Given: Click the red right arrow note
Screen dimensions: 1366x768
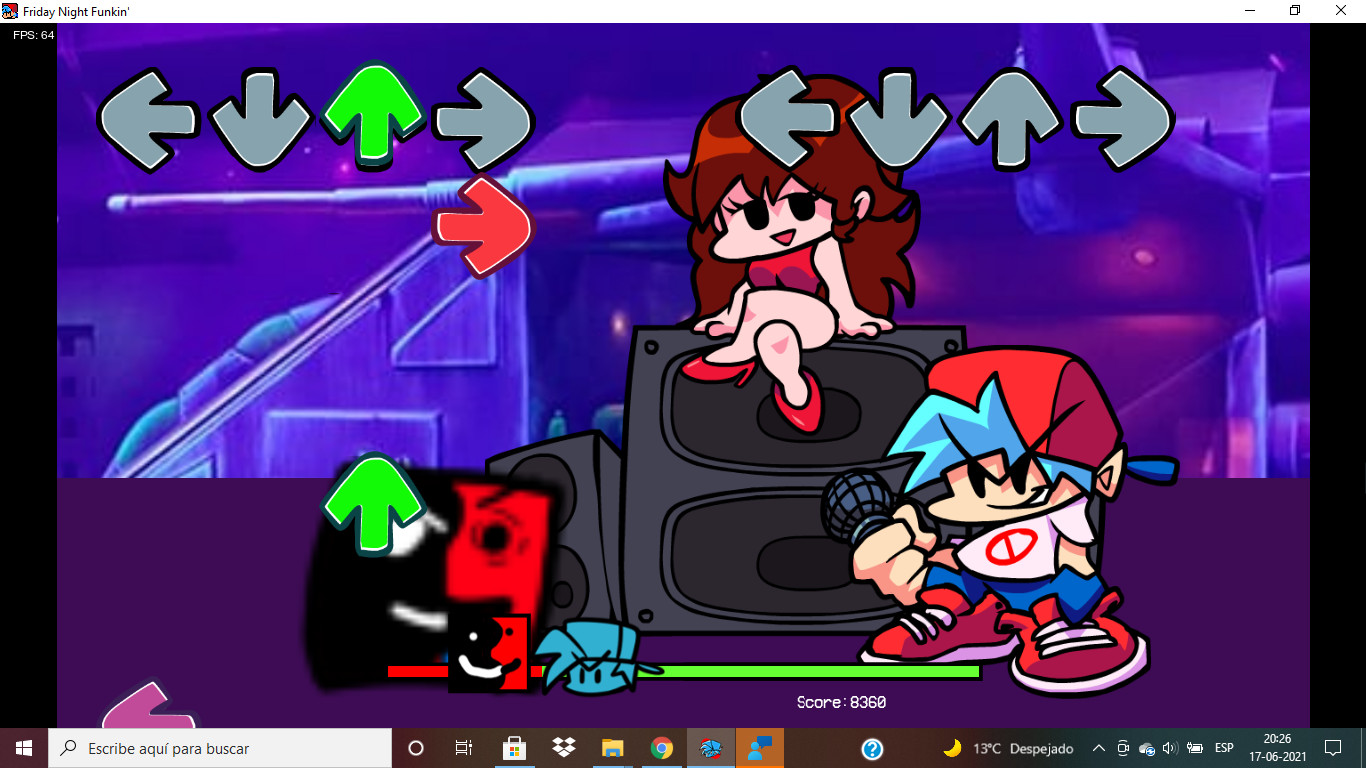Looking at the screenshot, I should tap(484, 226).
